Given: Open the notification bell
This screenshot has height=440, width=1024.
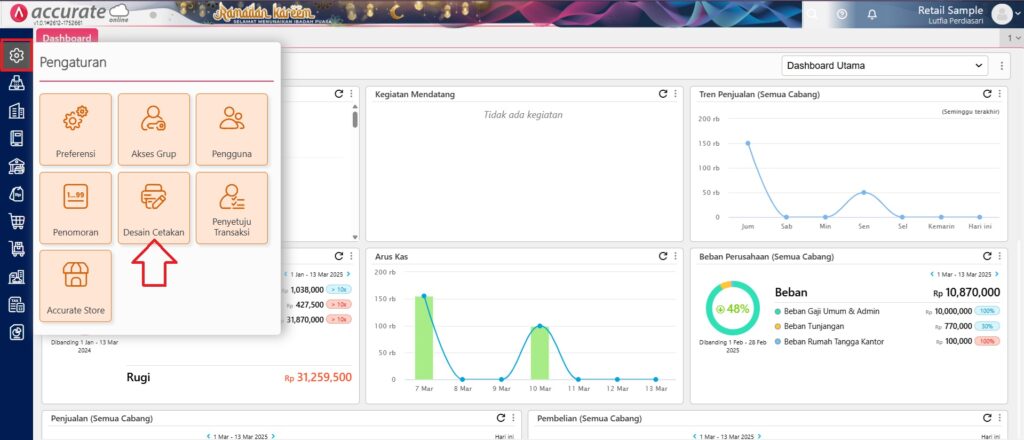Looking at the screenshot, I should pos(872,14).
